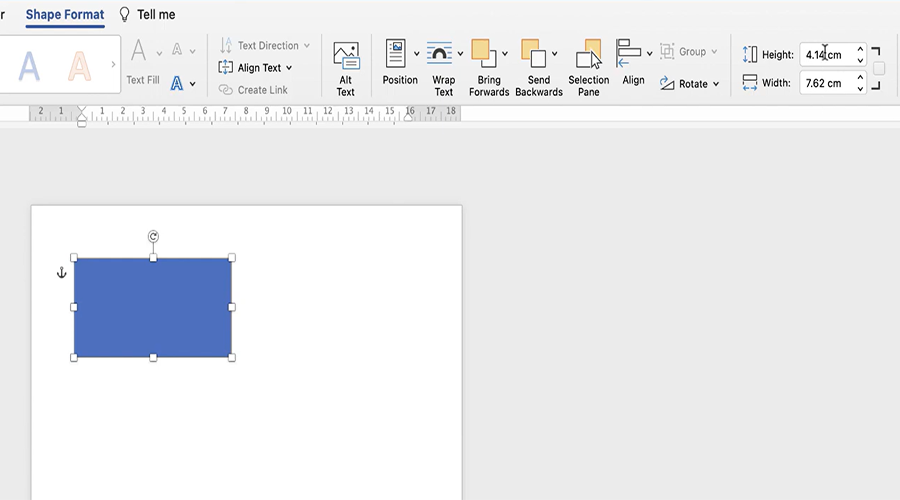Click the Send Backwards icon
900x500 pixels.
(533, 54)
